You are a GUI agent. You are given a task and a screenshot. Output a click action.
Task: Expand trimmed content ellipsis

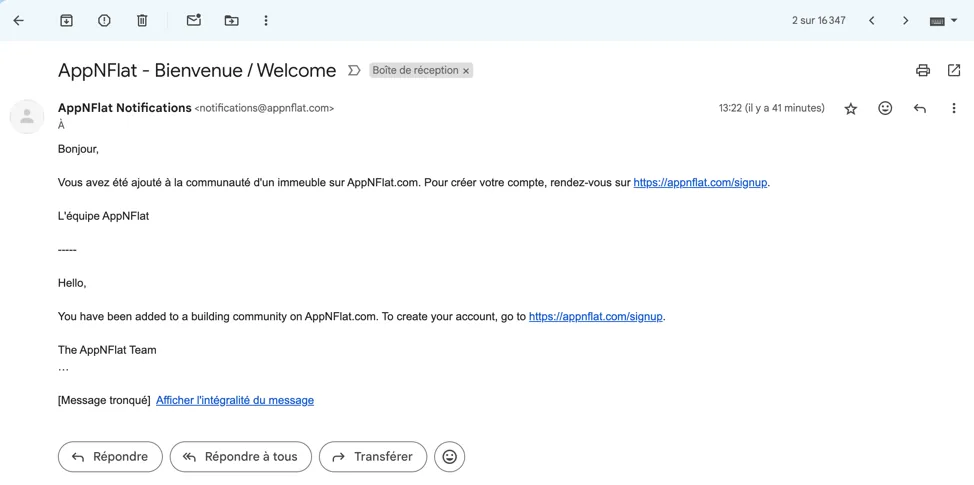[63, 368]
